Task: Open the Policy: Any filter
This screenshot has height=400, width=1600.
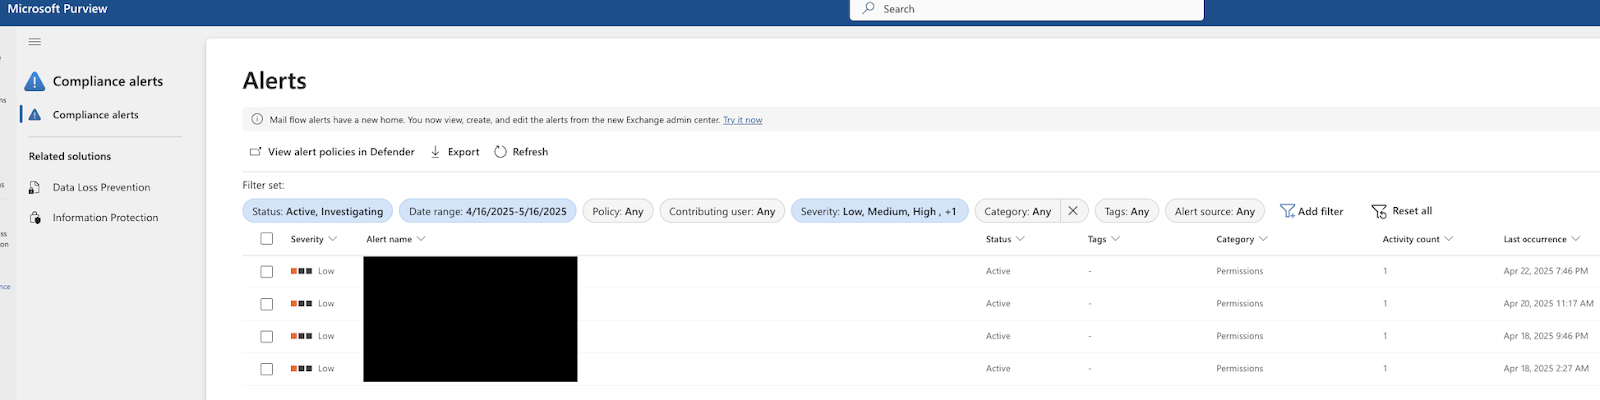Action: click(x=618, y=211)
